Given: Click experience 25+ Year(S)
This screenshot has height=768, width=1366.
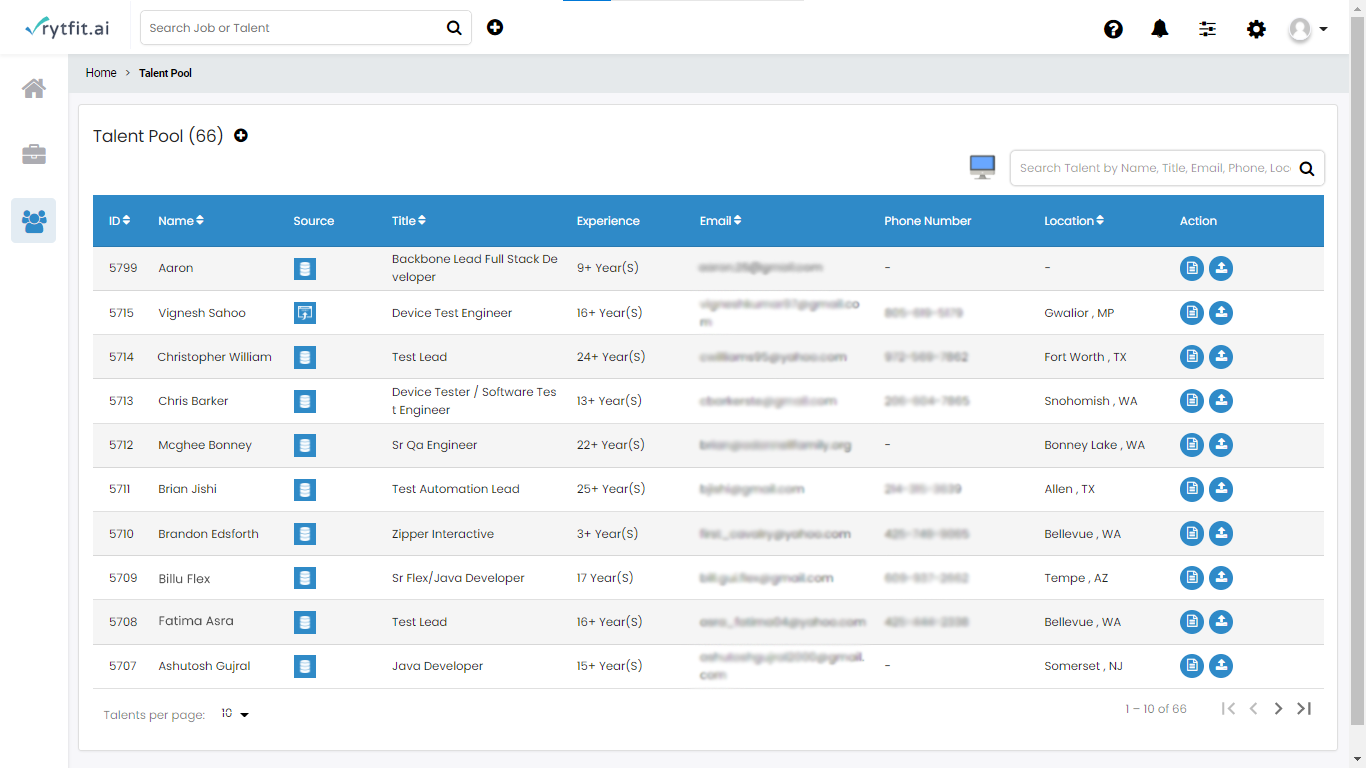Looking at the screenshot, I should [x=611, y=489].
